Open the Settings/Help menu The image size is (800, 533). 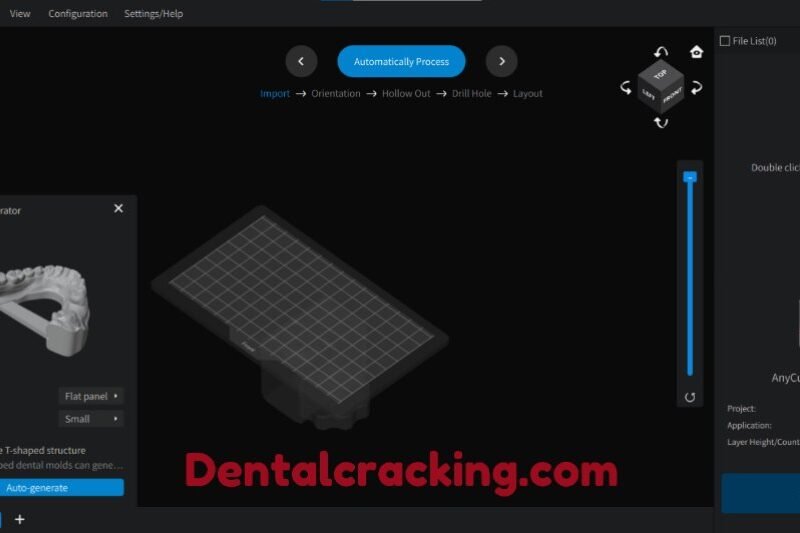pos(154,14)
